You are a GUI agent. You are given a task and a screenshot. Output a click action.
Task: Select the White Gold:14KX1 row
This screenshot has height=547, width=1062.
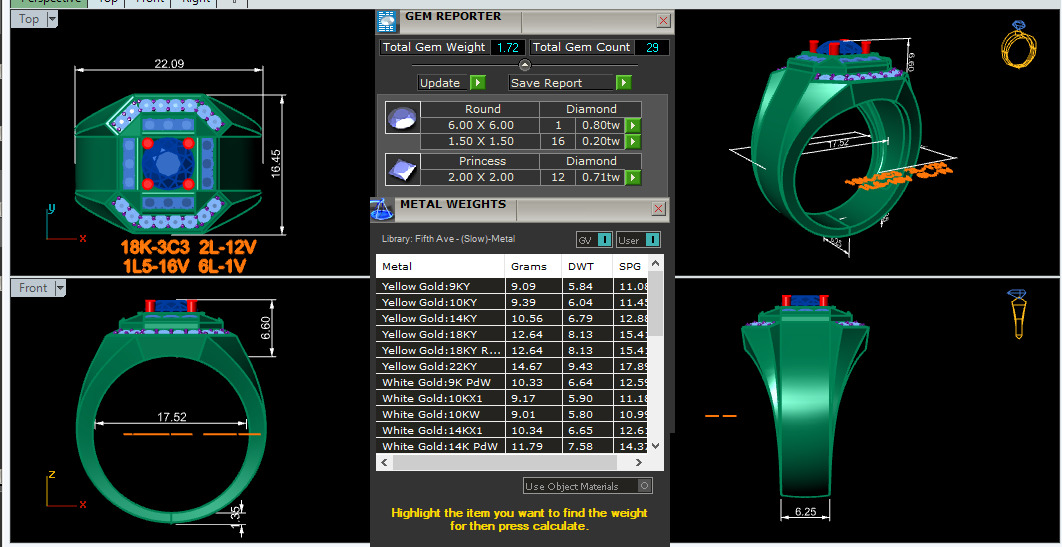pos(512,431)
